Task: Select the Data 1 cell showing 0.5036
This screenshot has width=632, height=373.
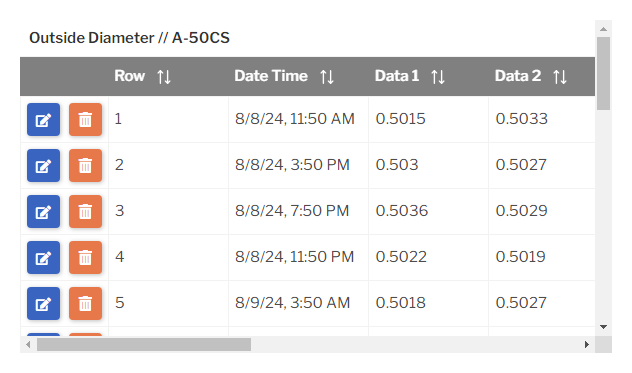Action: click(x=428, y=211)
